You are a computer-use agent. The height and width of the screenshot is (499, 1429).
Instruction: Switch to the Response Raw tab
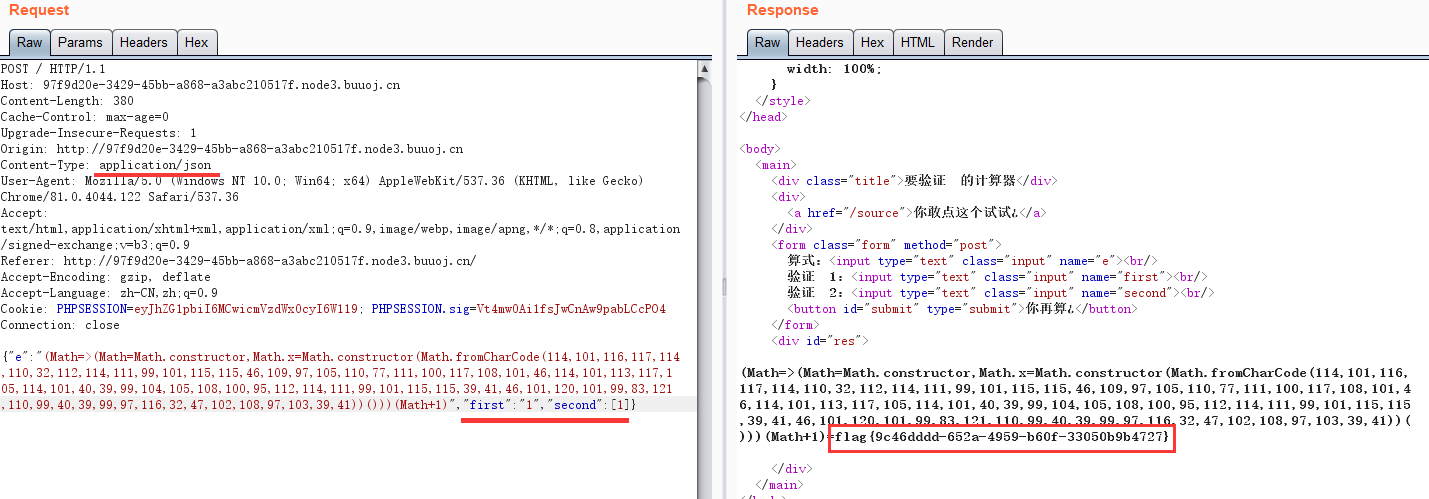(x=767, y=42)
